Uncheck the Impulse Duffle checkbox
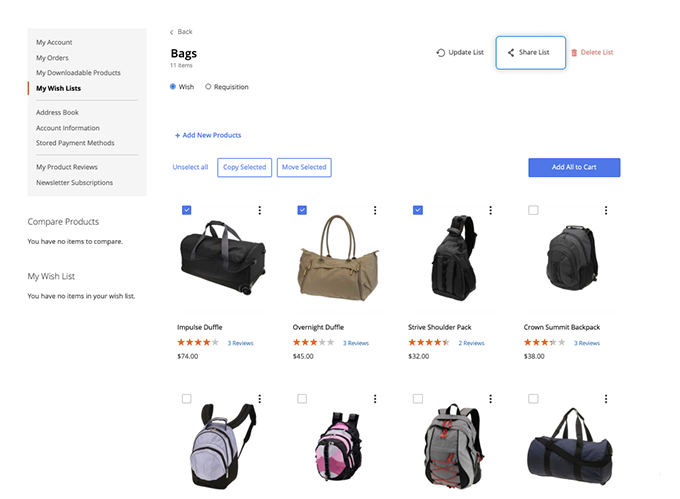Viewport: 680px width, 499px height. (187, 210)
